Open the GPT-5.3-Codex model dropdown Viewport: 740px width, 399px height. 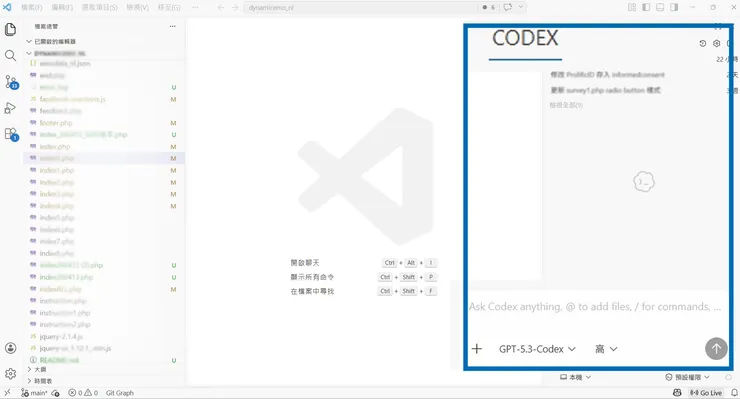point(538,349)
